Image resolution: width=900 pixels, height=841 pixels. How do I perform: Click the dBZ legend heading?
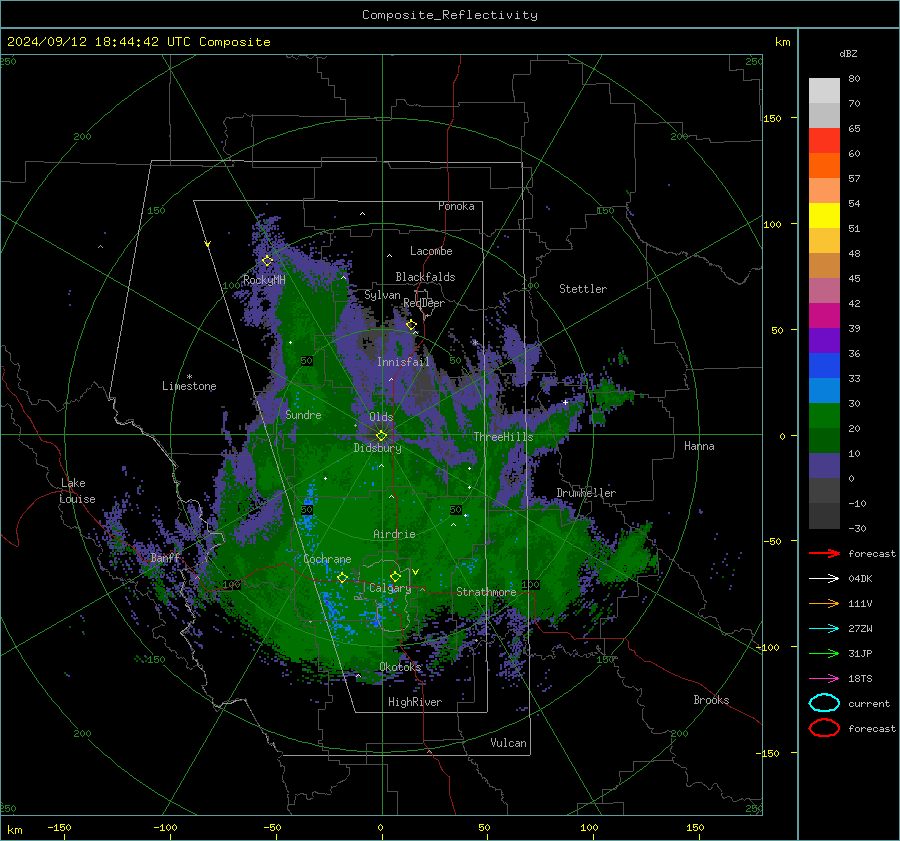click(x=848, y=53)
